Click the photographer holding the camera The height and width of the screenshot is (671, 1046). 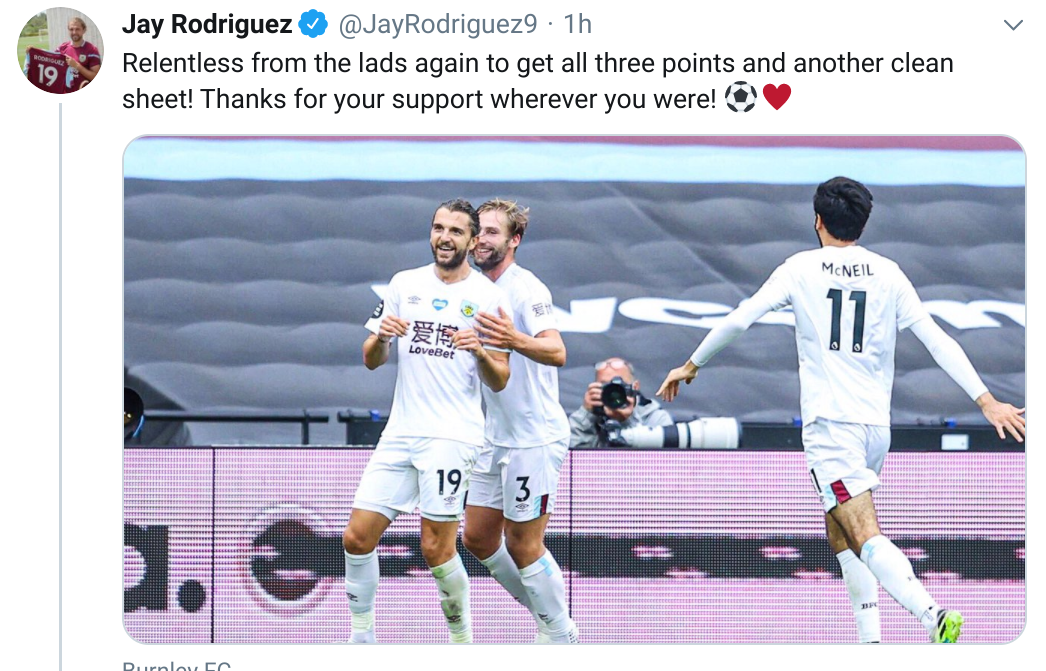(618, 404)
